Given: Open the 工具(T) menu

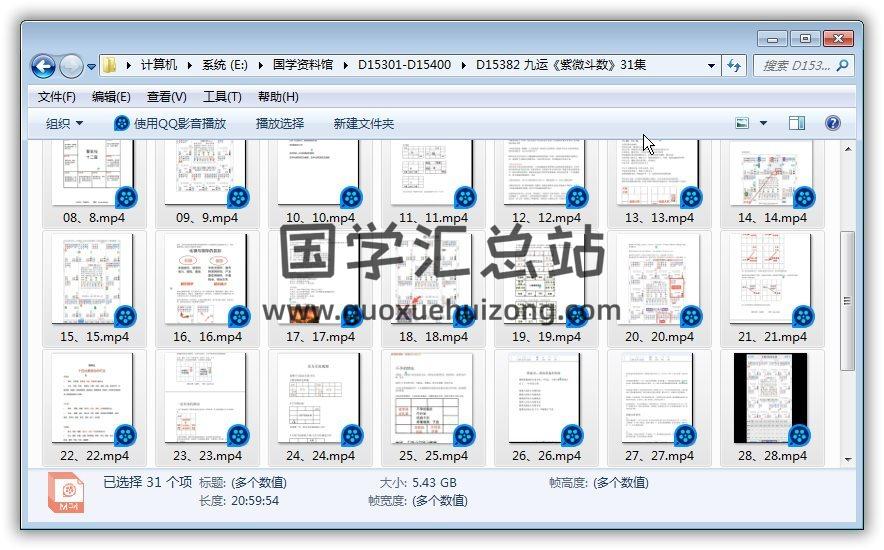Looking at the screenshot, I should (x=222, y=97).
